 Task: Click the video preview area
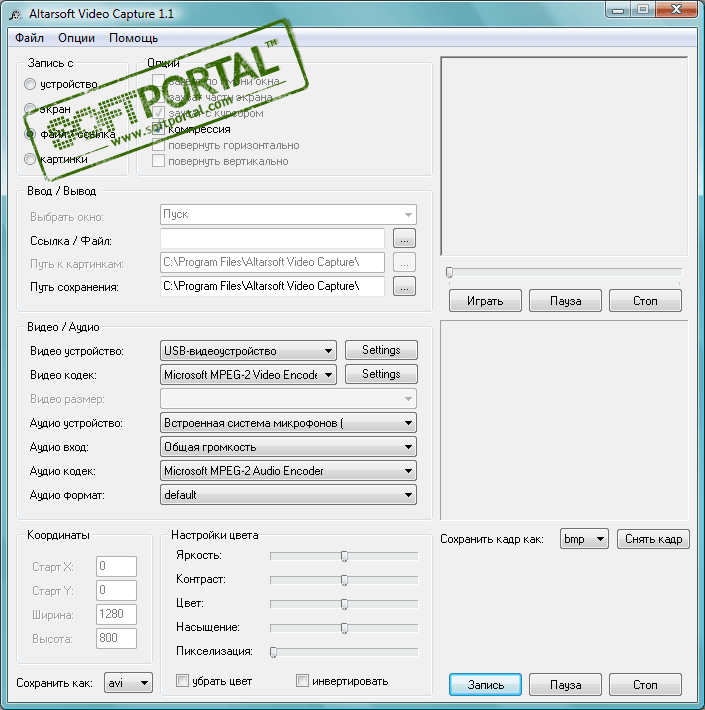click(564, 156)
